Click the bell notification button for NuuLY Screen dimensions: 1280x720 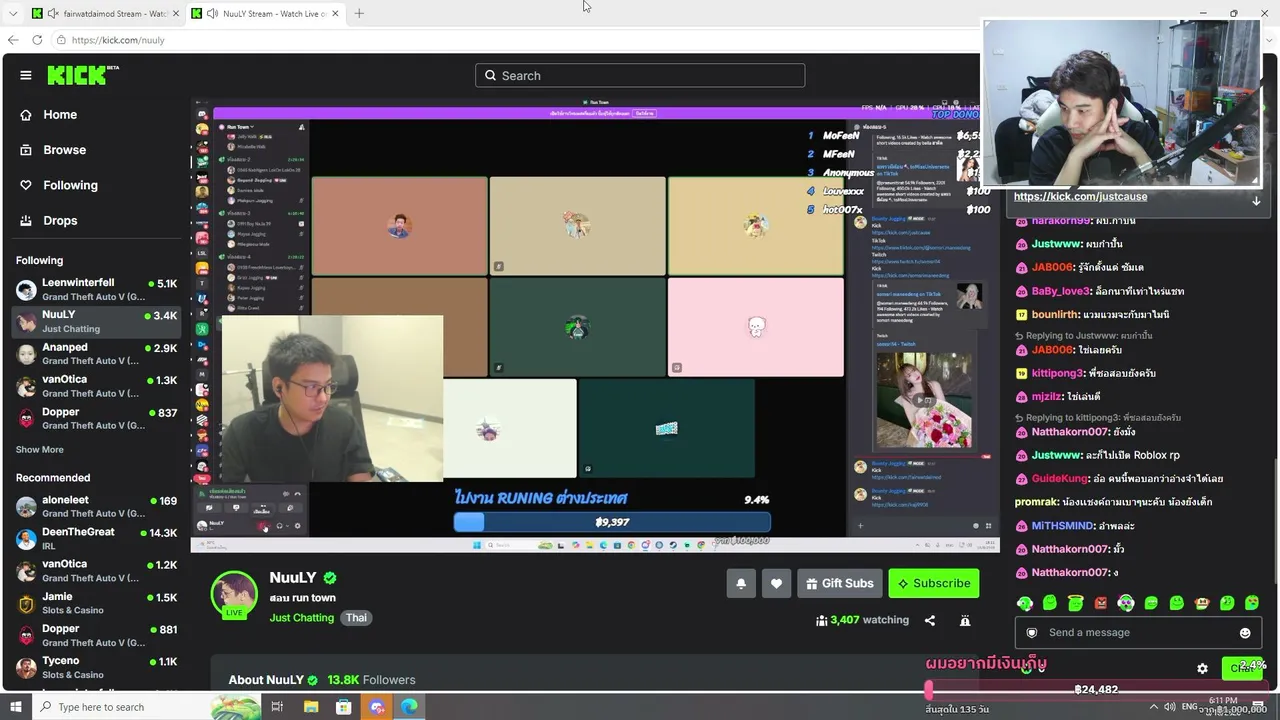click(x=741, y=584)
